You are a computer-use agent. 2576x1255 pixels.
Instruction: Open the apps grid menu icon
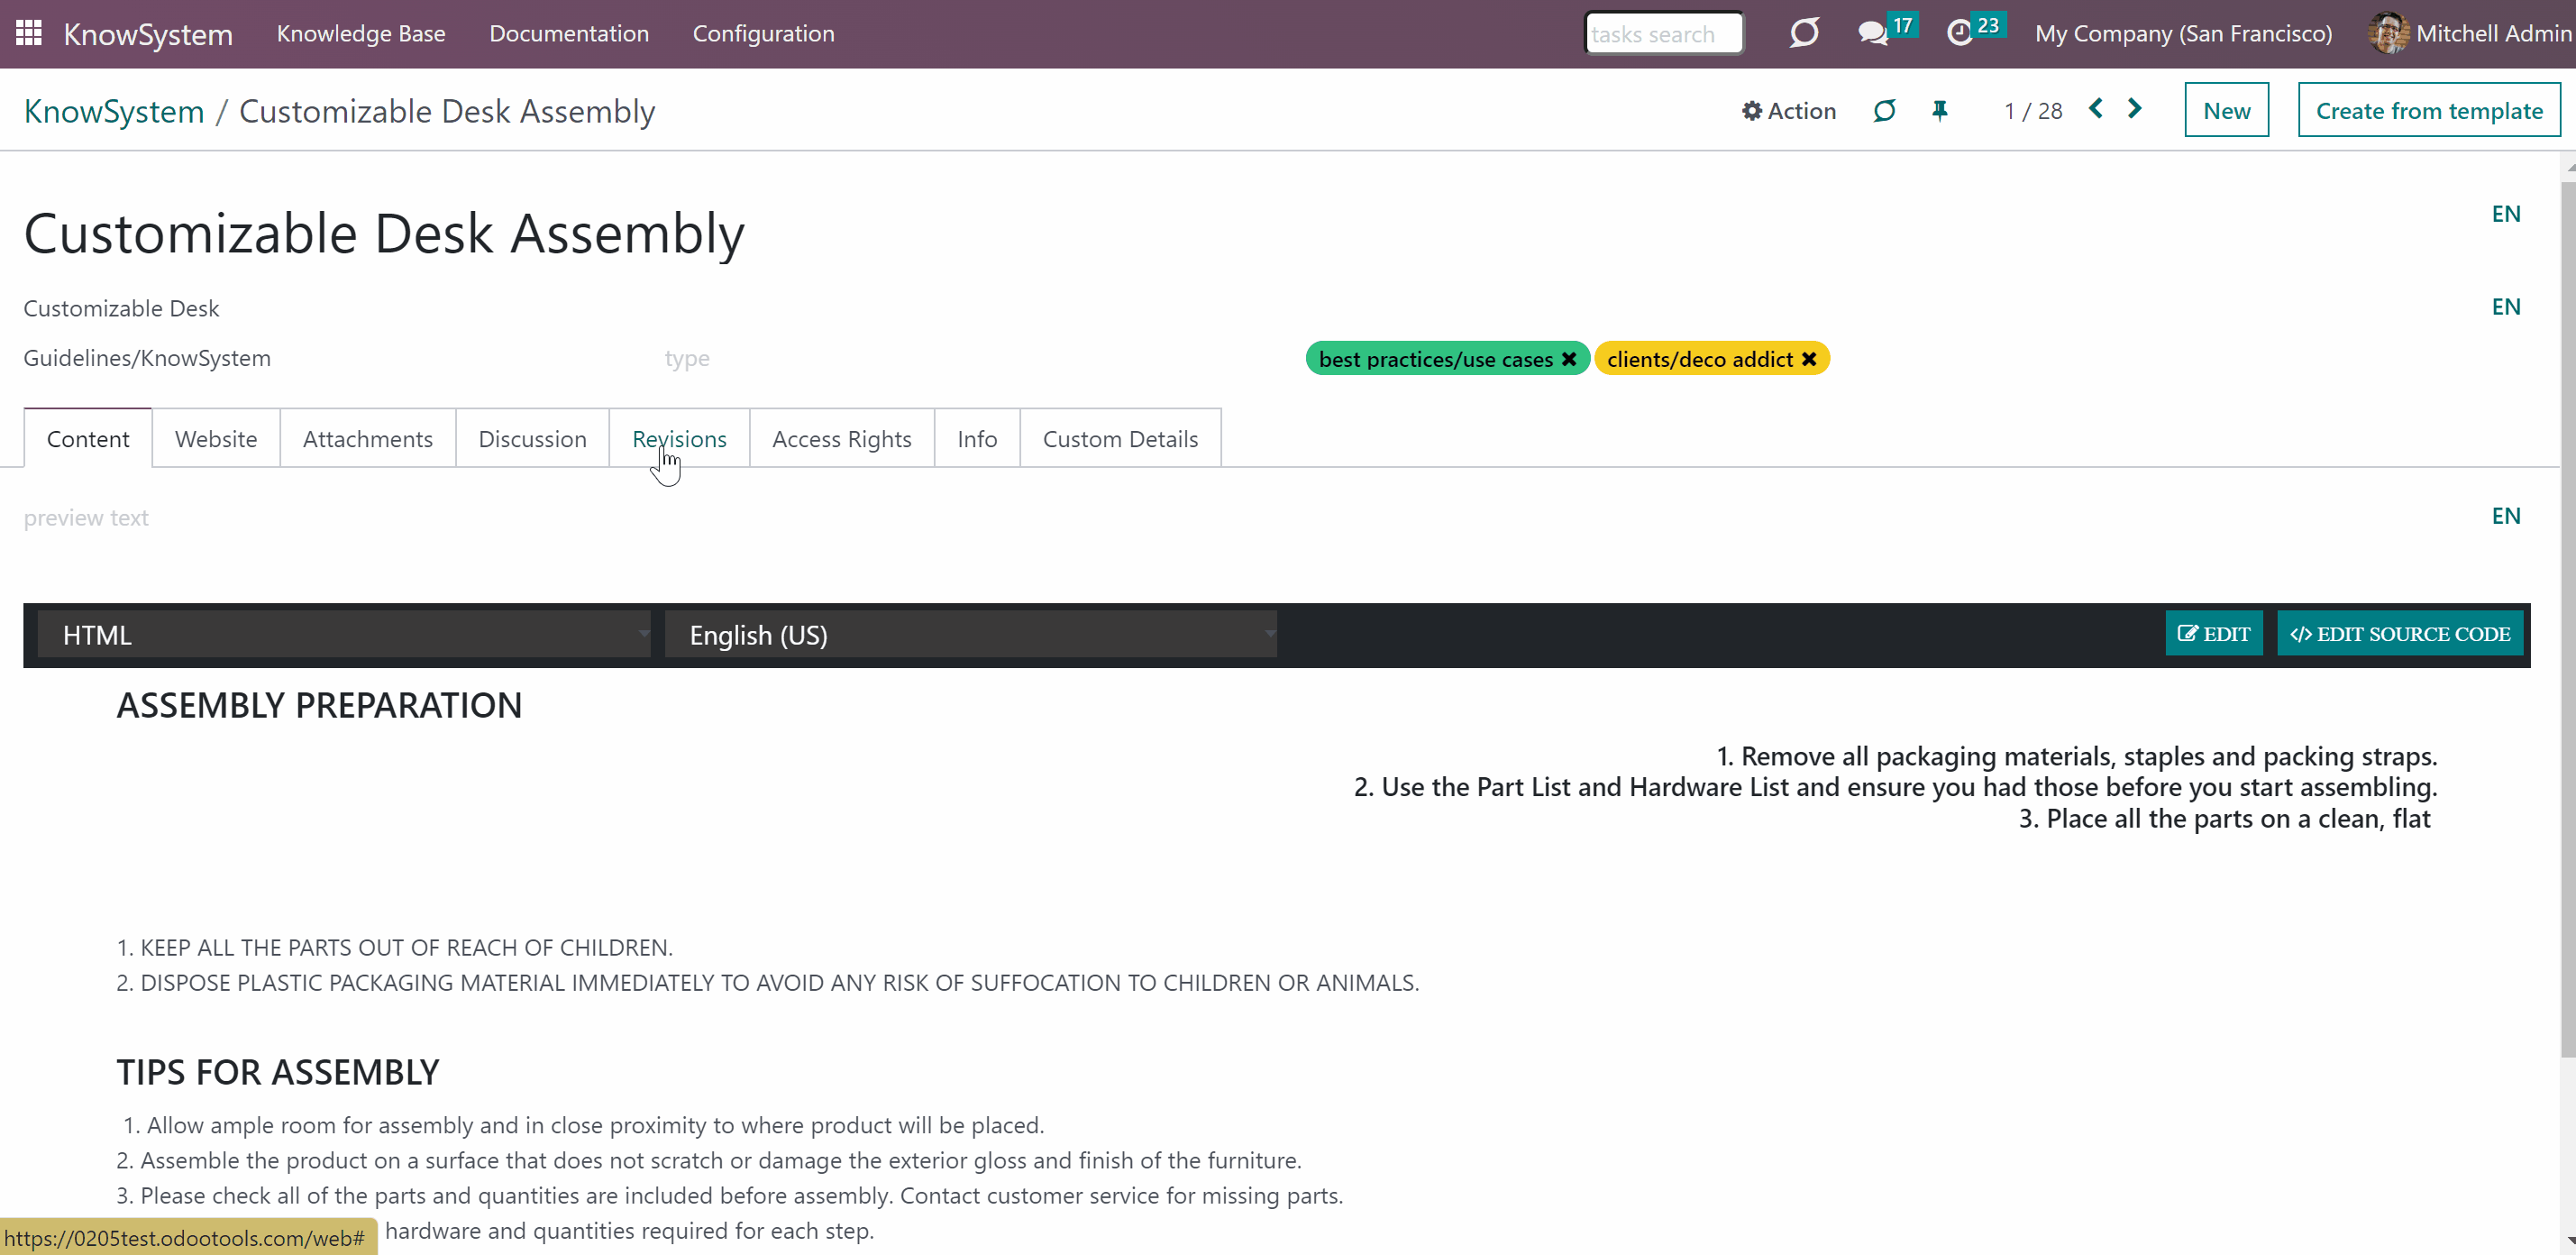click(x=29, y=33)
